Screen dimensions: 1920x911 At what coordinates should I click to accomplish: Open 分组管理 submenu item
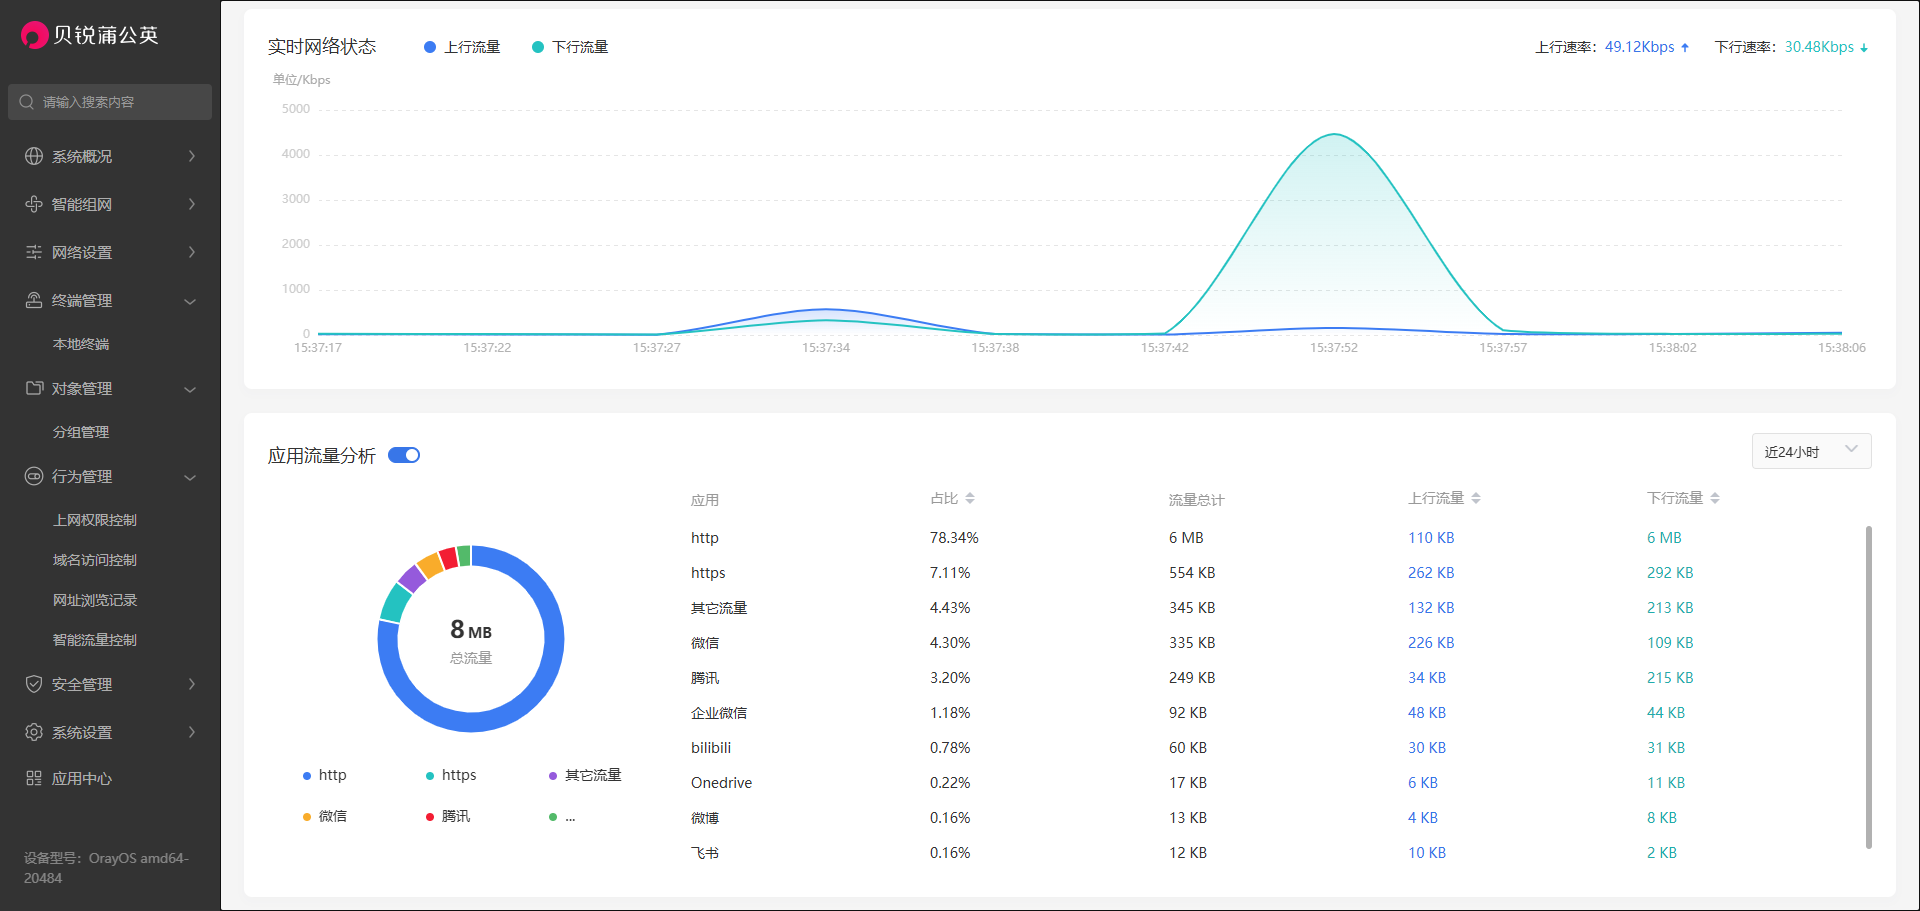81,432
